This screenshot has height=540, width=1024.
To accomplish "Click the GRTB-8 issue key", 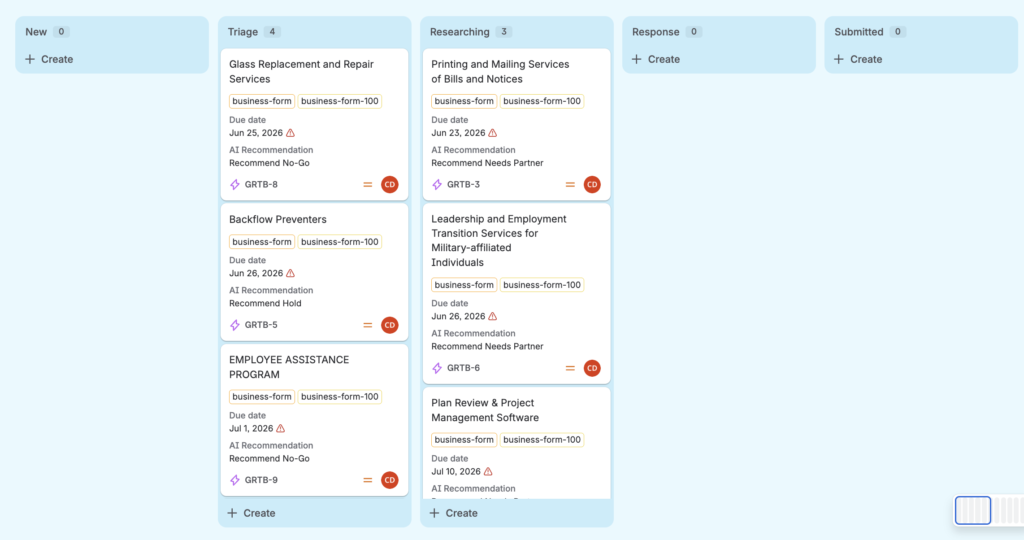I will pos(261,185).
